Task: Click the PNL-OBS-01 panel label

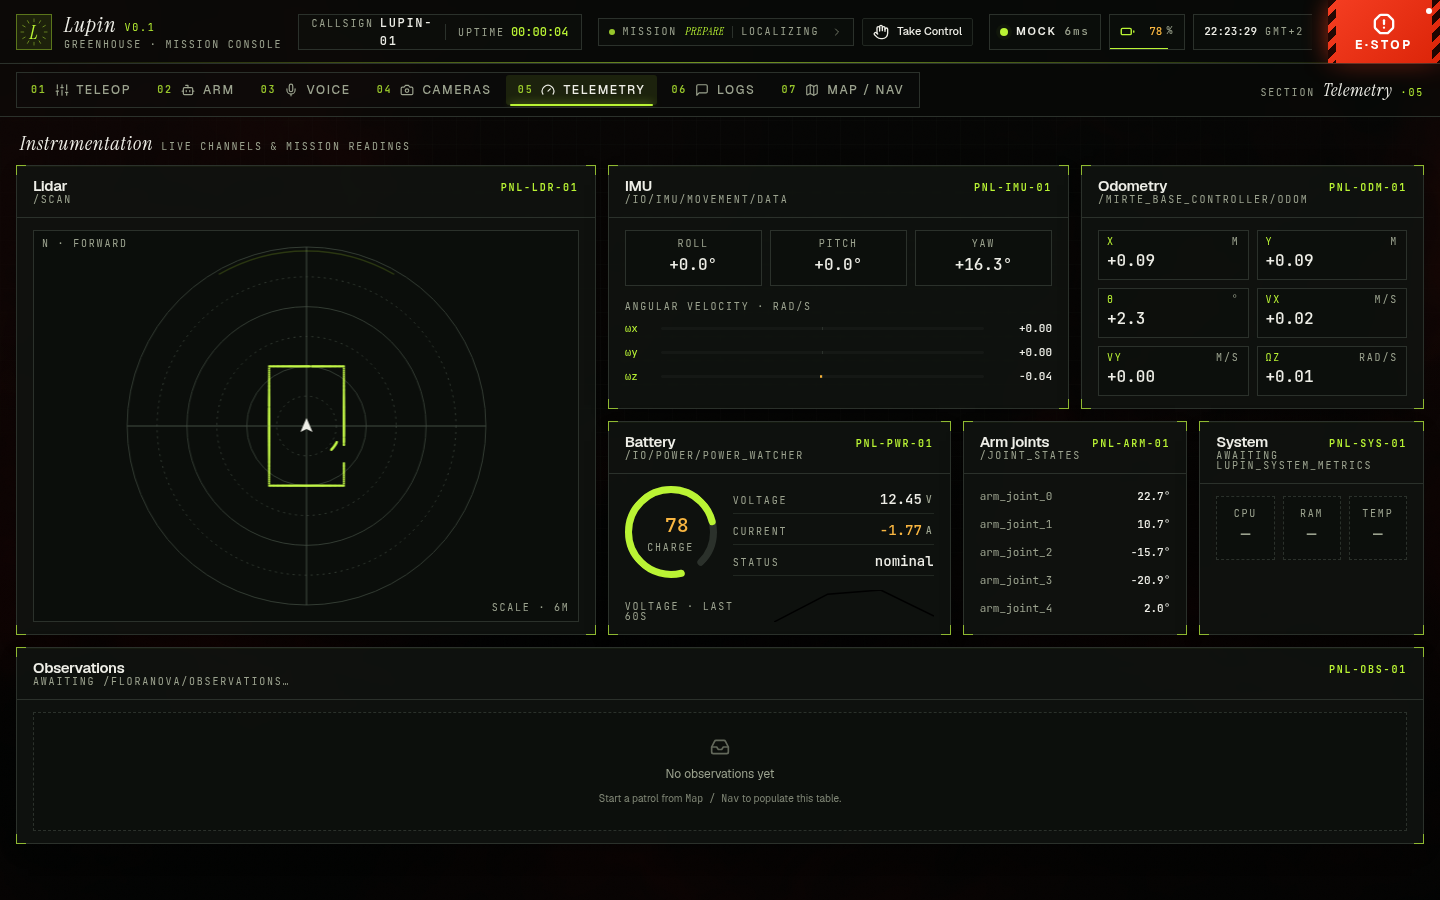Action: click(x=1367, y=669)
